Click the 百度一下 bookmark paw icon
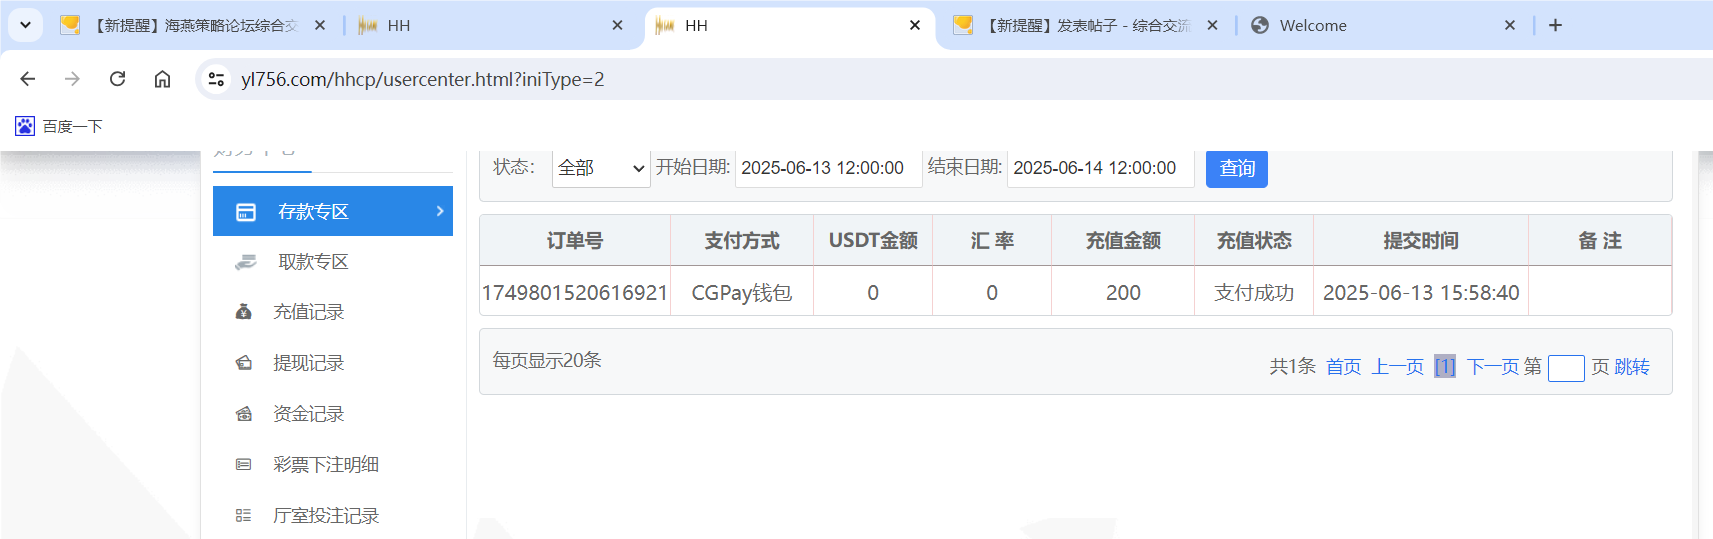The width and height of the screenshot is (1713, 539). tap(25, 126)
